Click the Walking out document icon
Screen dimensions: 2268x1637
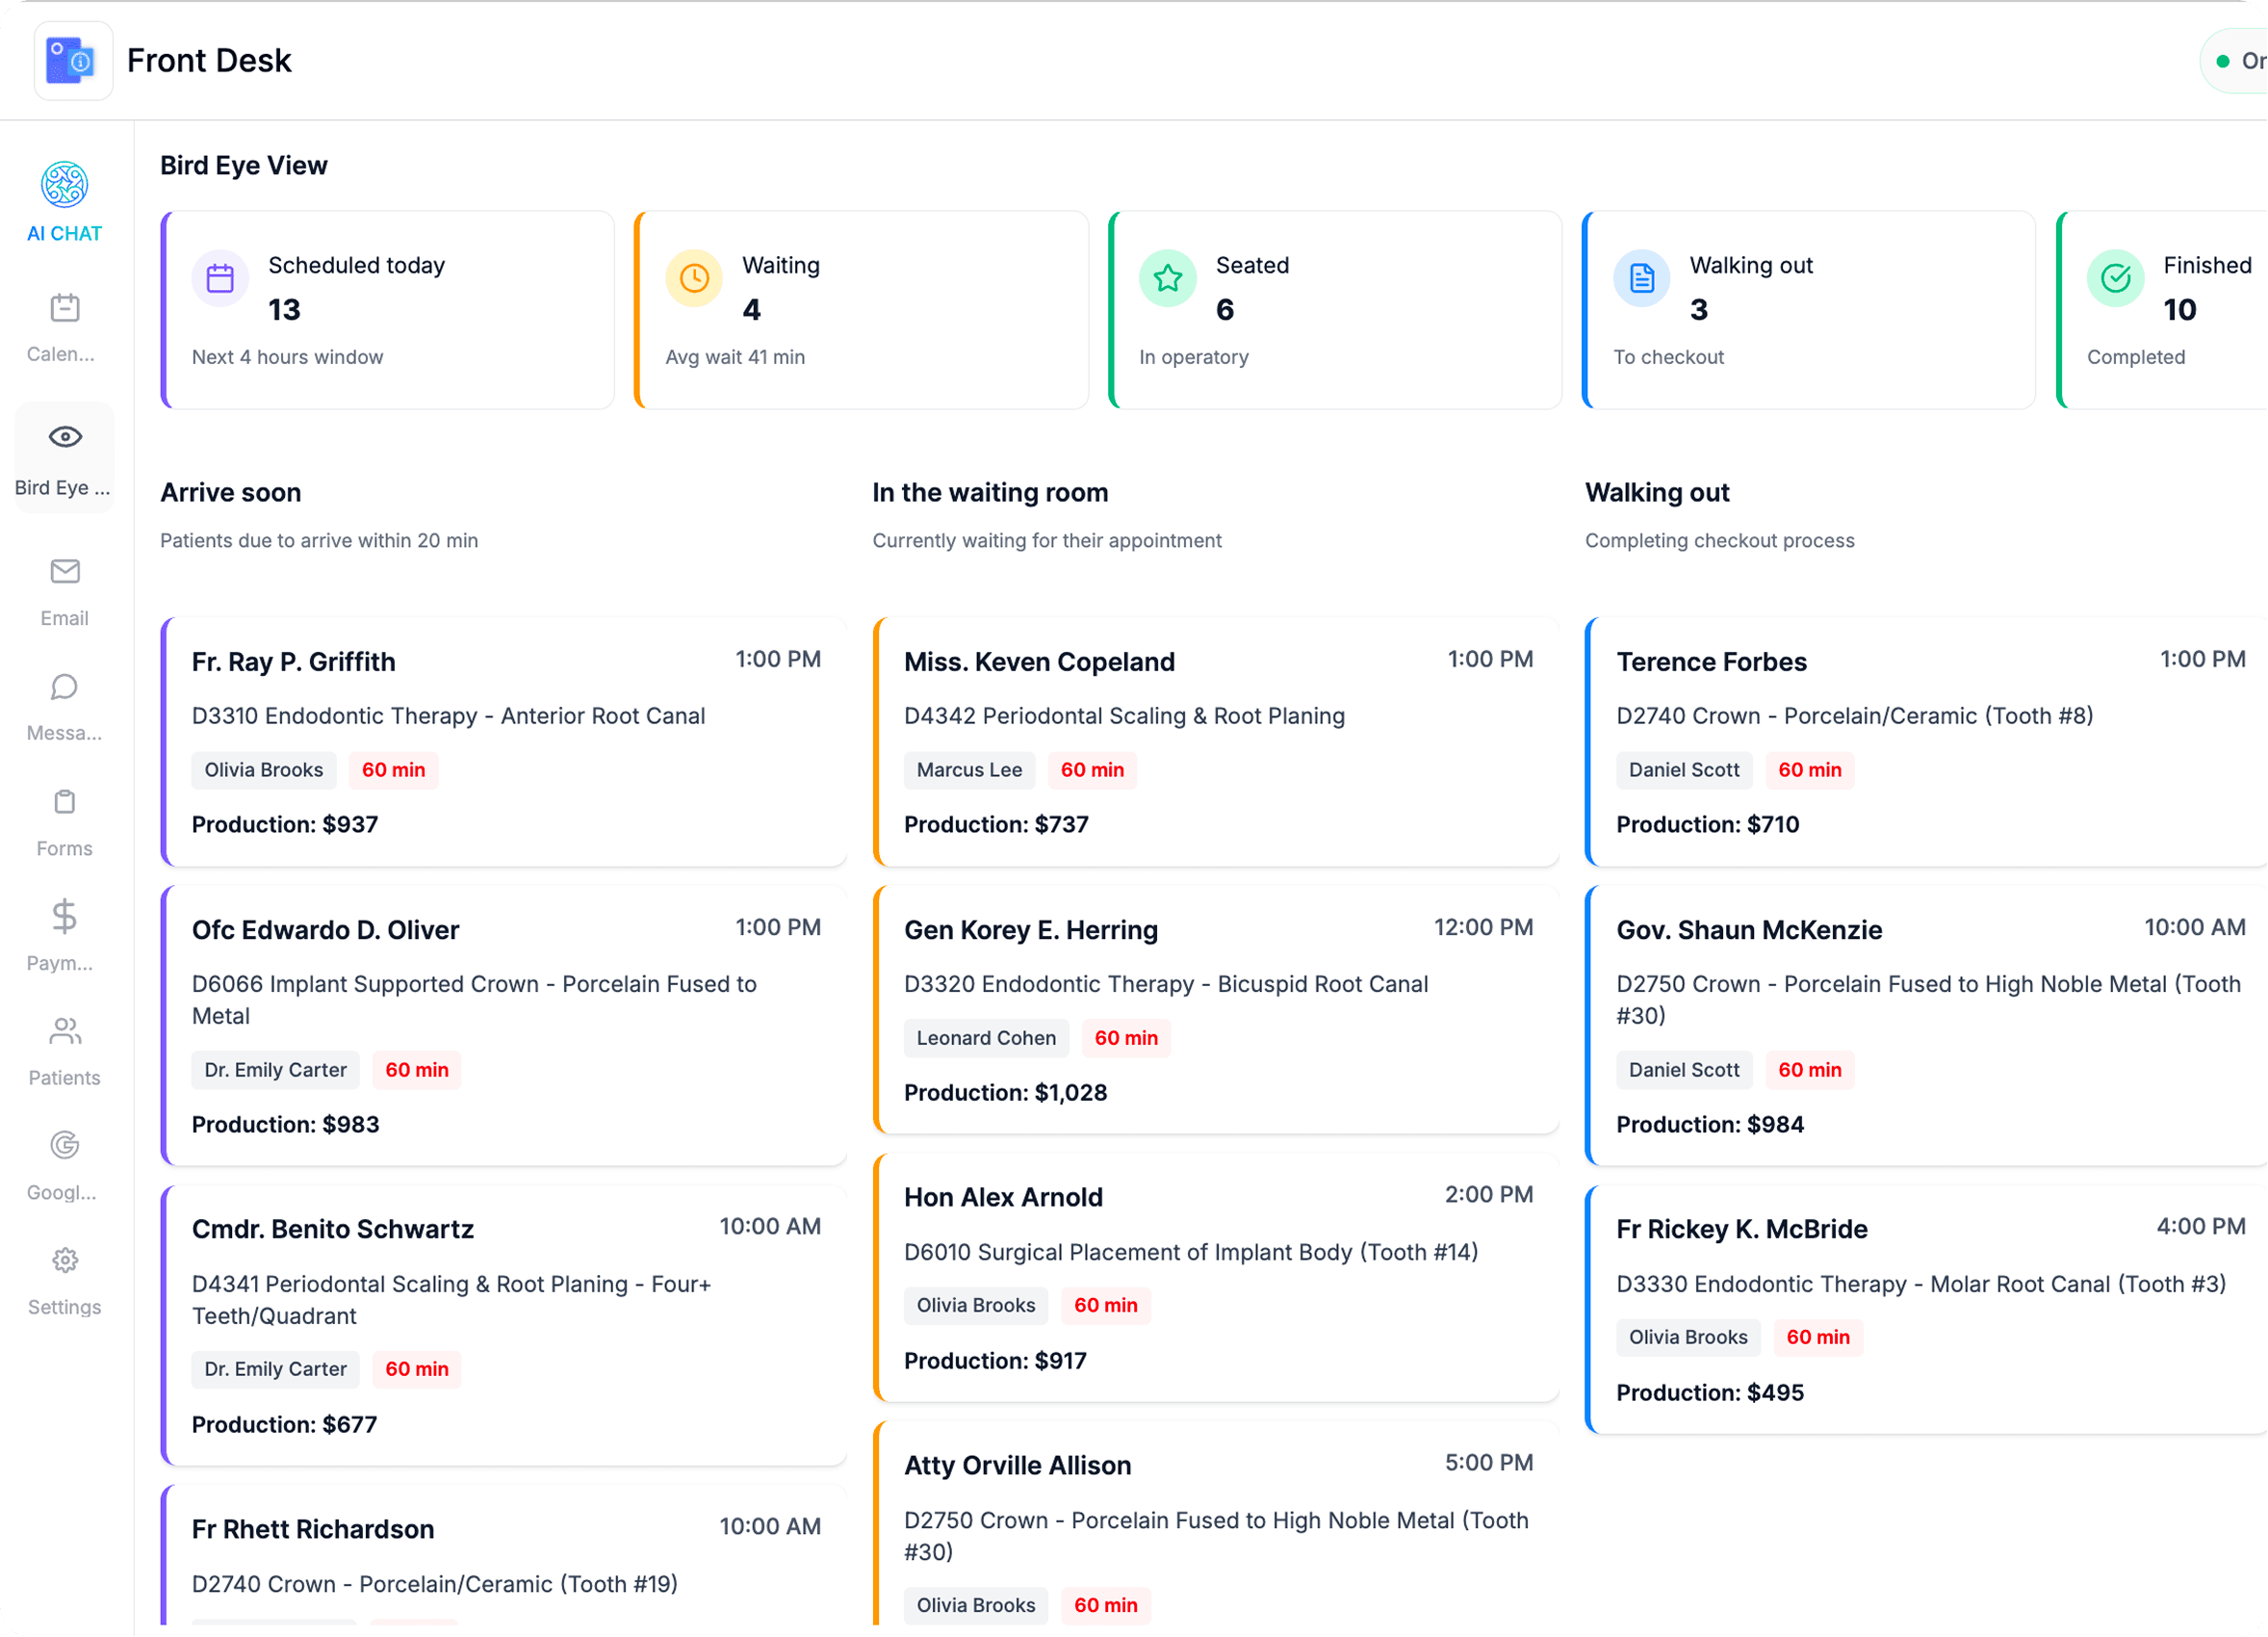click(x=1641, y=278)
